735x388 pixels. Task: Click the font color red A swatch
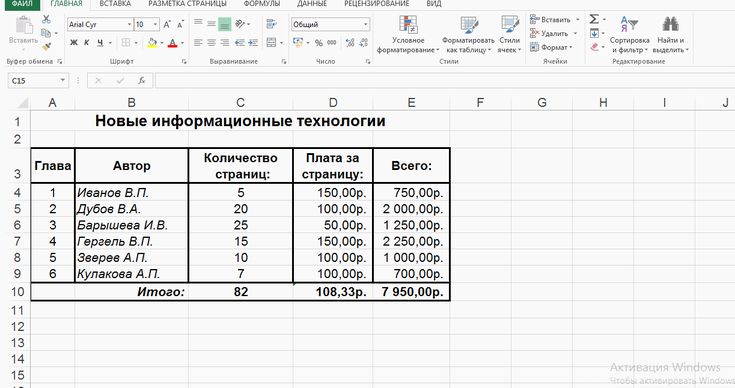point(172,43)
